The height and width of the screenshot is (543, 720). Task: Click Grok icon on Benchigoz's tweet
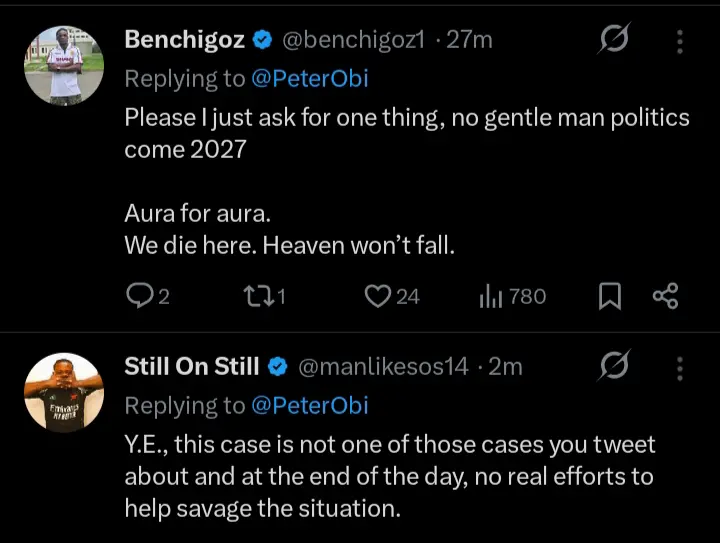tap(612, 41)
